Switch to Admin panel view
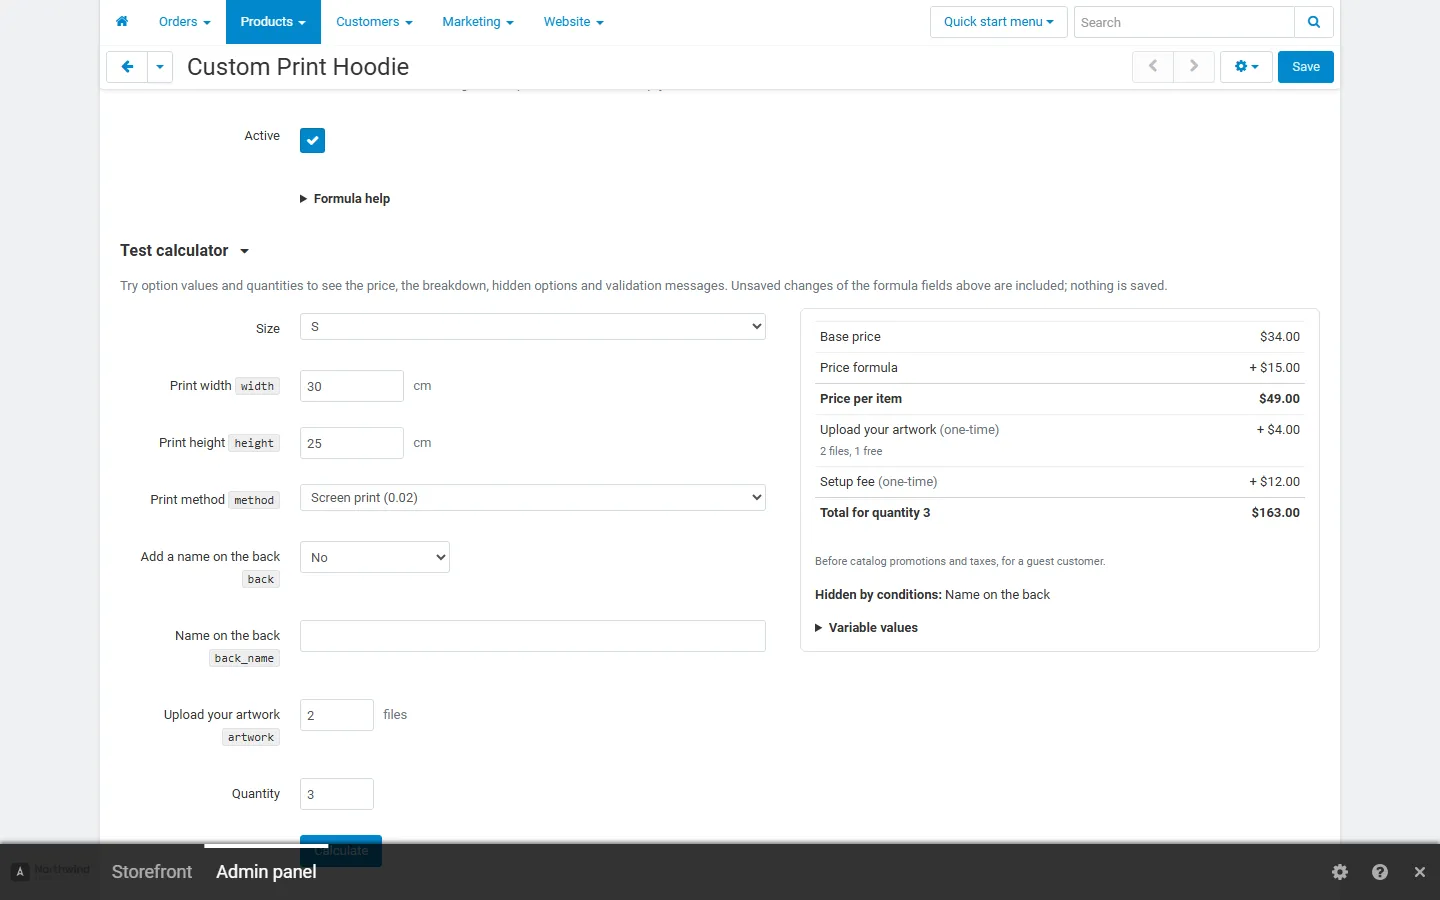The height and width of the screenshot is (900, 1440). coord(266,872)
